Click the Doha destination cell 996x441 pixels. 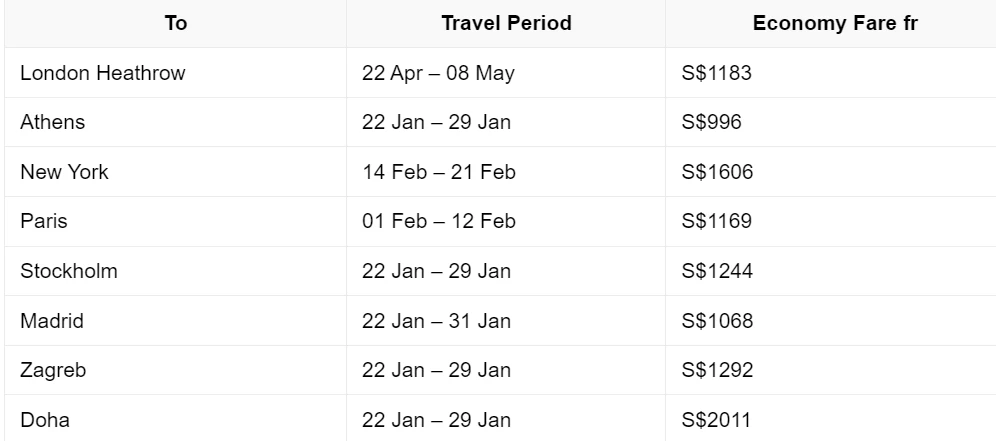(x=175, y=418)
